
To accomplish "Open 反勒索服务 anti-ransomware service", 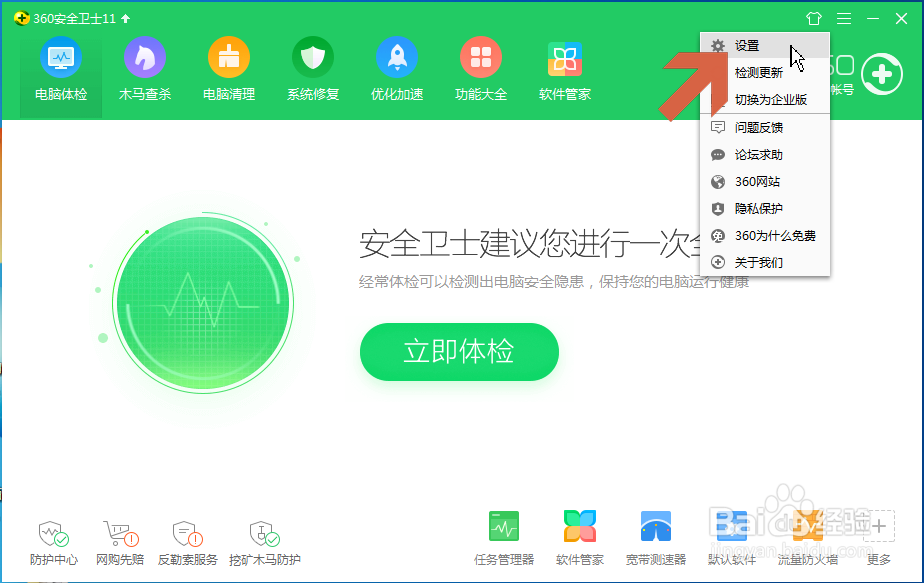I will 187,544.
